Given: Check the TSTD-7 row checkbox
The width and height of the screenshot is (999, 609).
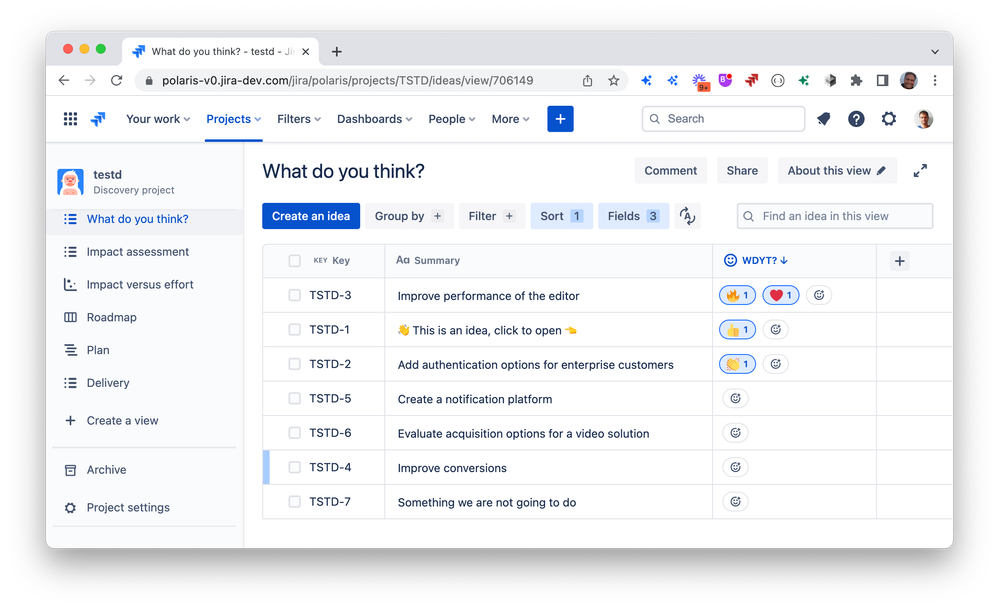Looking at the screenshot, I should coord(294,501).
